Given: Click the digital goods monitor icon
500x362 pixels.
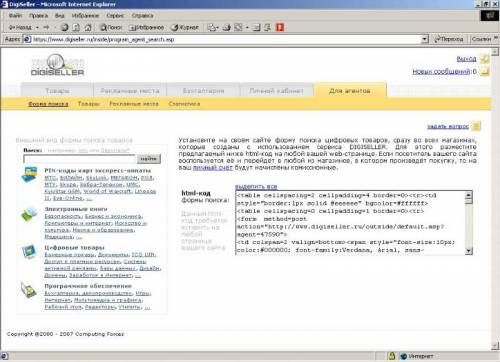Looking at the screenshot, I should pos(29,252).
